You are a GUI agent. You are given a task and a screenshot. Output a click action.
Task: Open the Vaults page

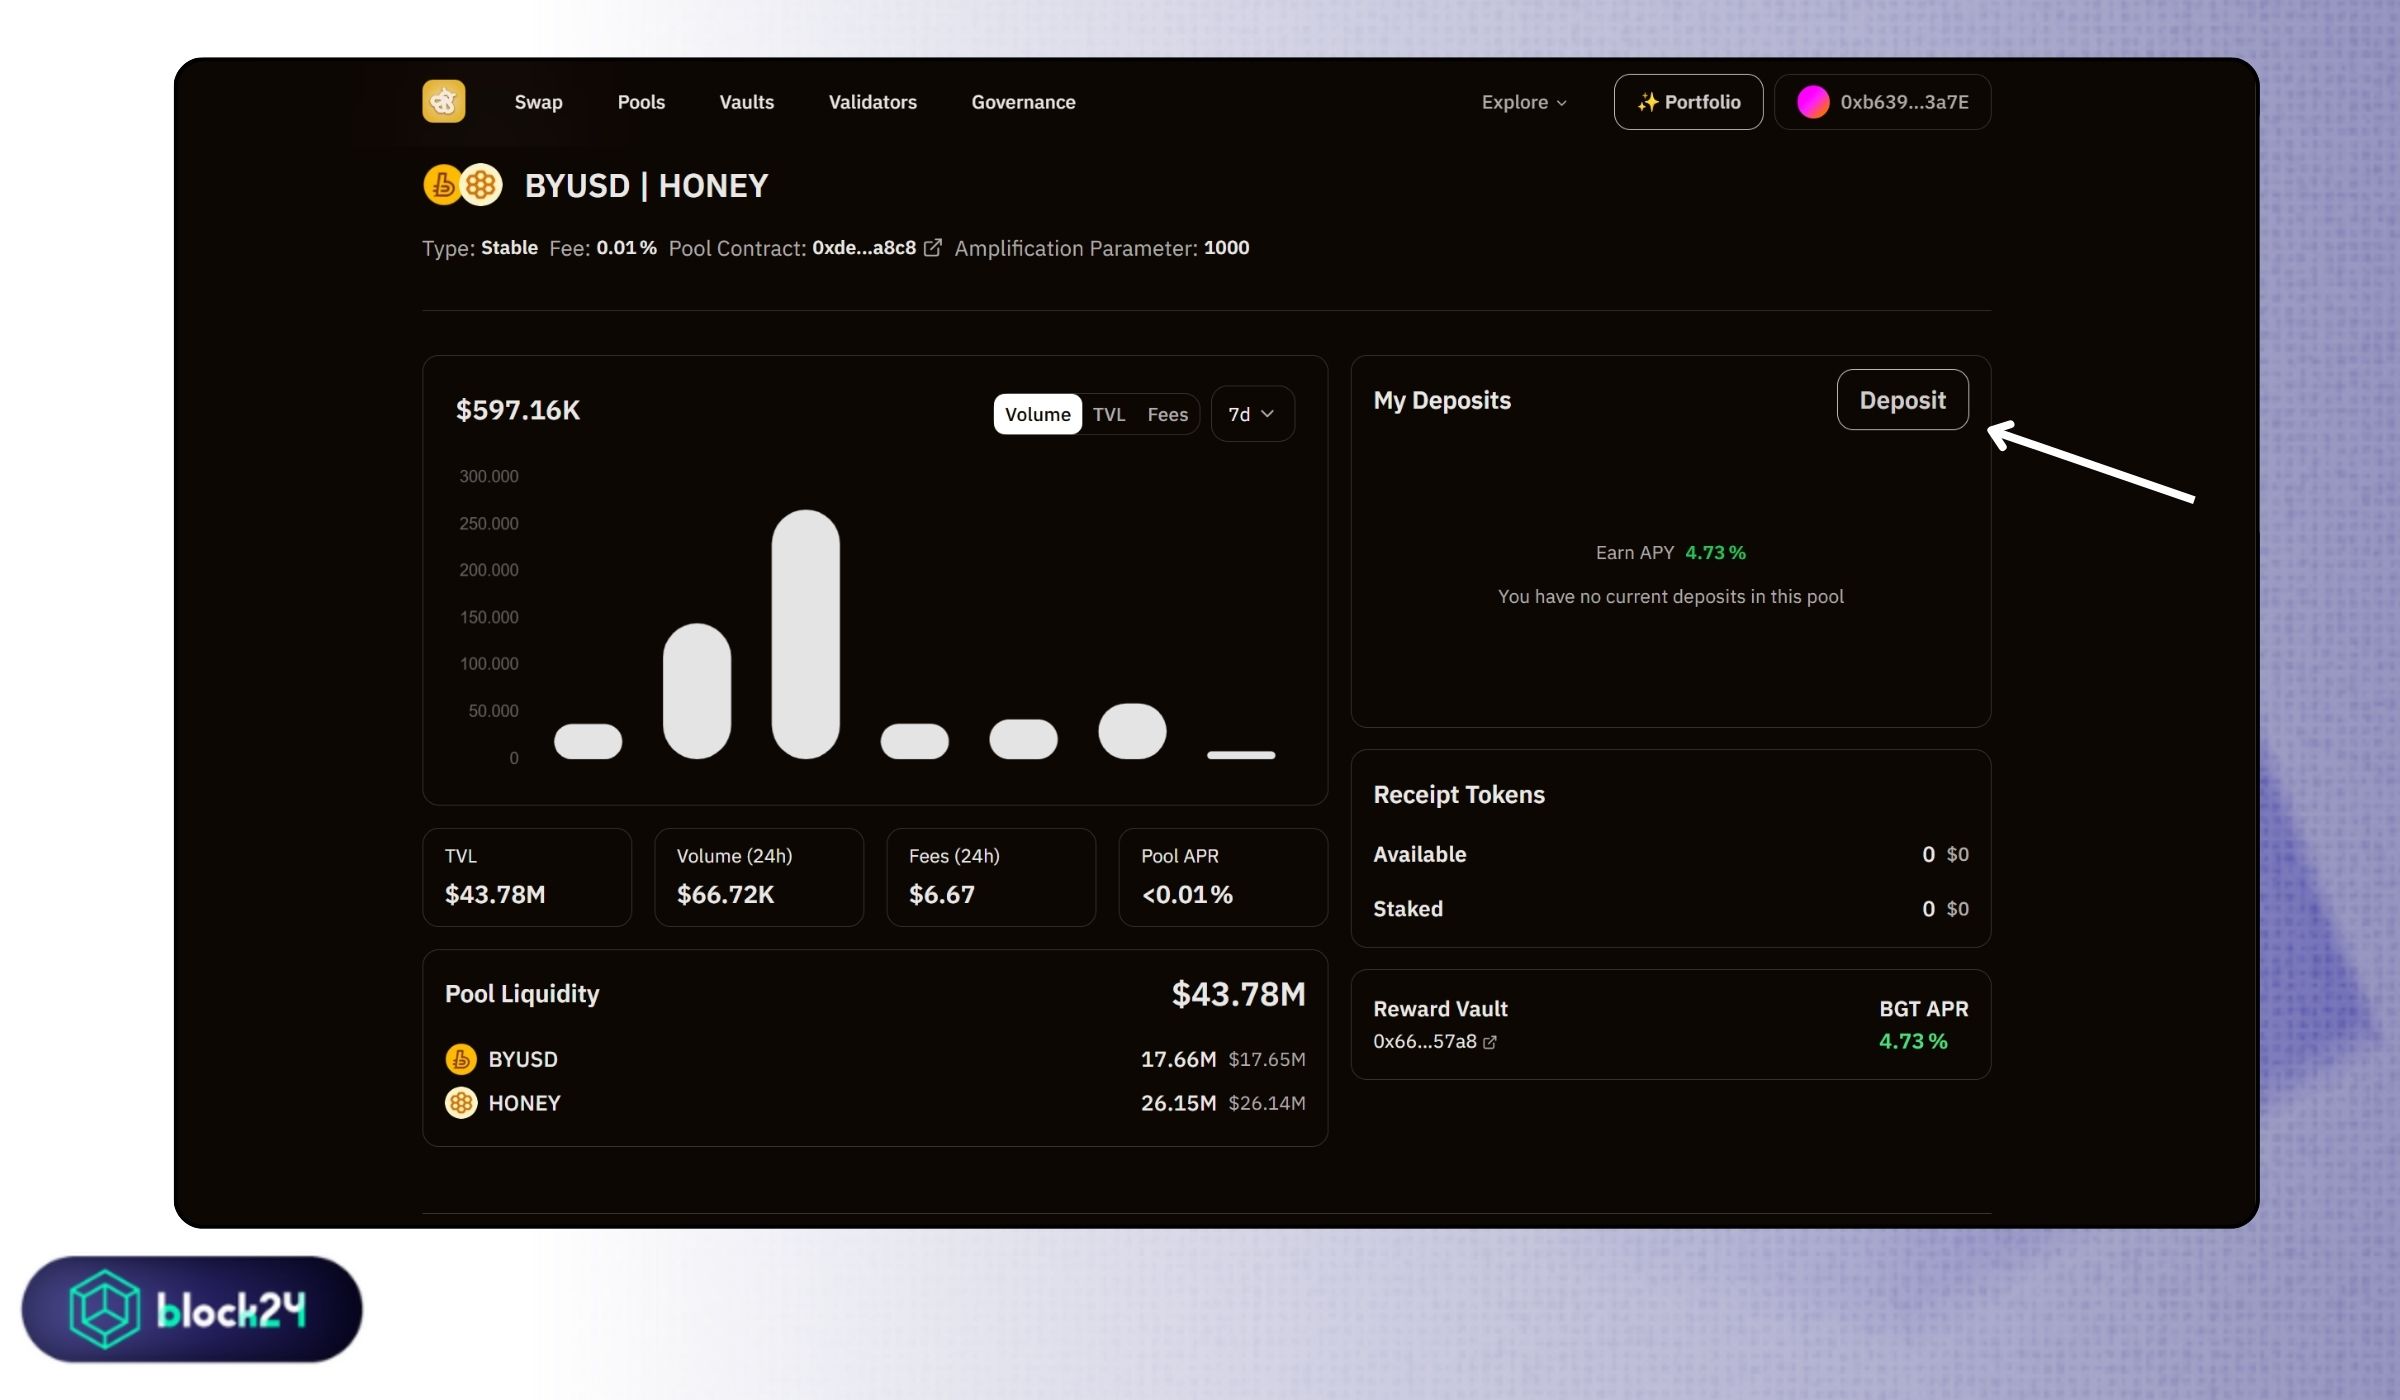(746, 102)
